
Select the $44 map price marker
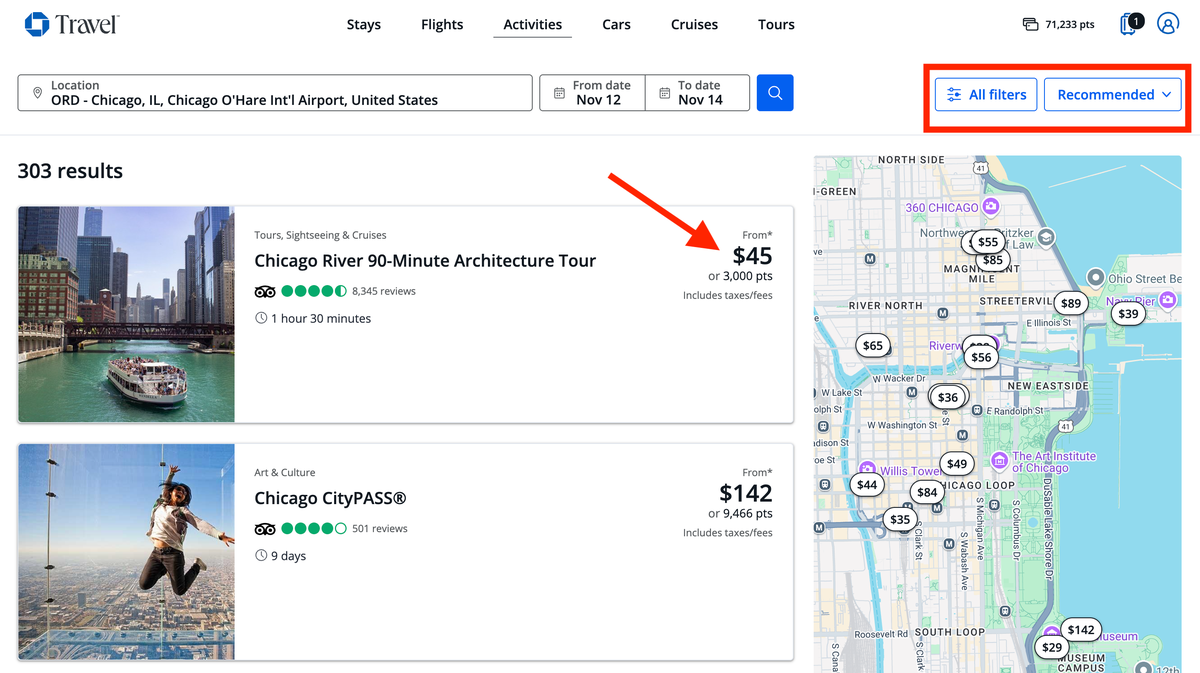(x=867, y=484)
